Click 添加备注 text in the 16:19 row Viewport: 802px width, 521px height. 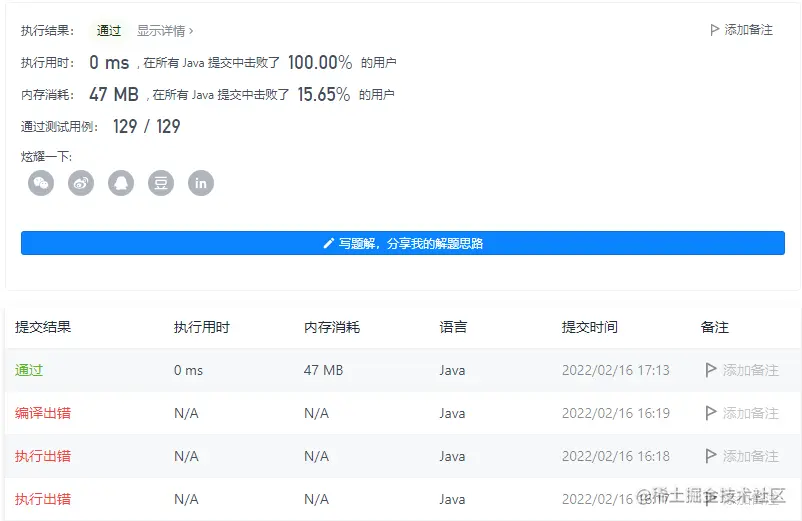pos(750,413)
